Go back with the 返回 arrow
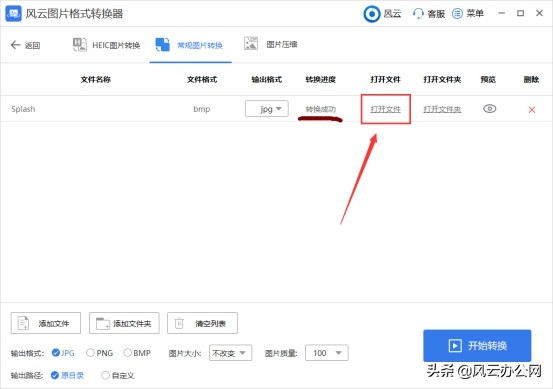This screenshot has height=389, width=553. 25,45
